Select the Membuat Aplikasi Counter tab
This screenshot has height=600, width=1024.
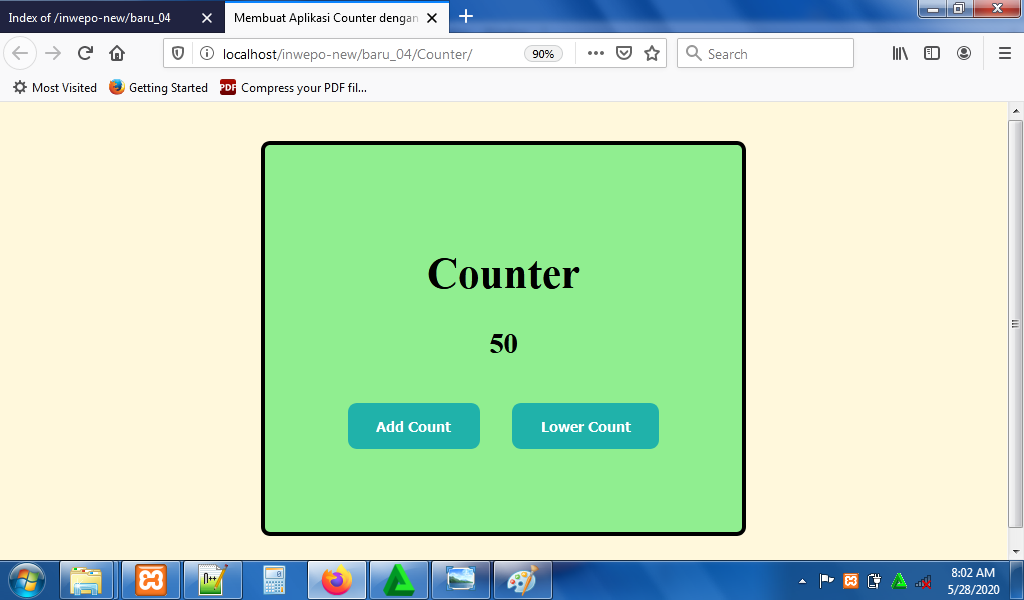pyautogui.click(x=325, y=18)
